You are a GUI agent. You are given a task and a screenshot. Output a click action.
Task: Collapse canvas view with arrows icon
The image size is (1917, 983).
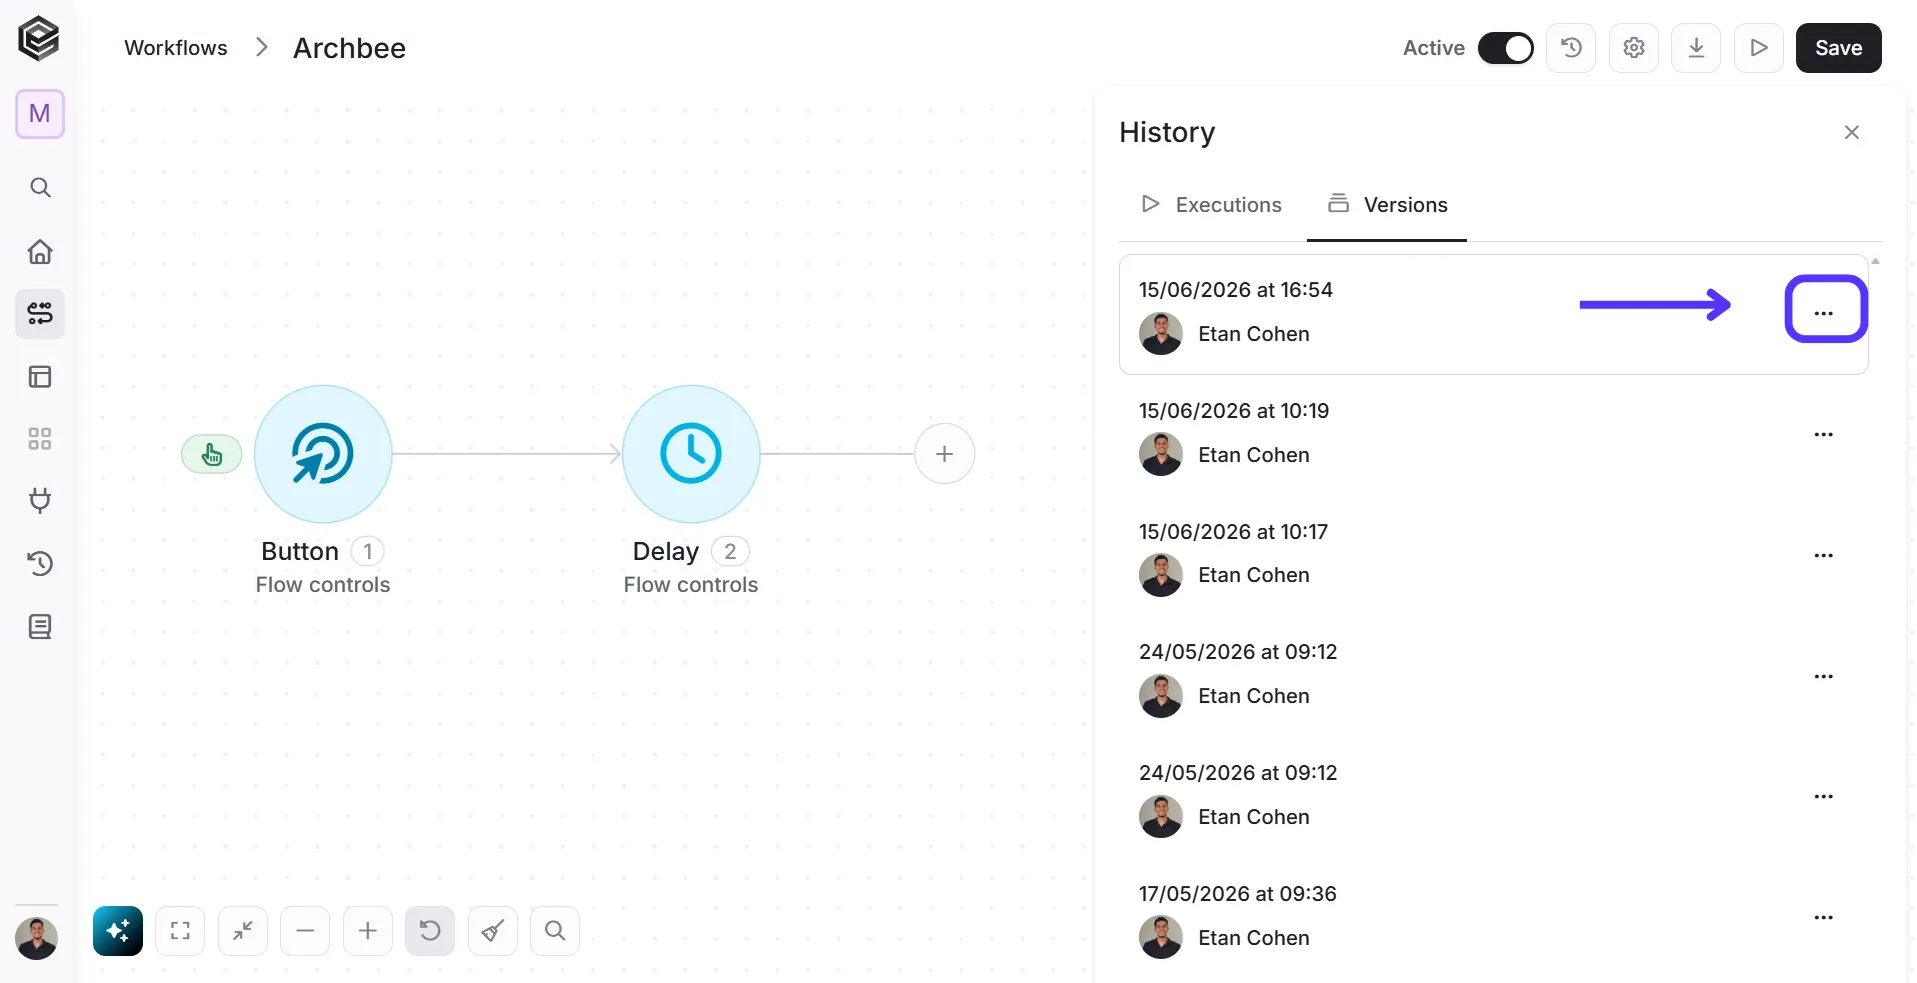(x=243, y=931)
